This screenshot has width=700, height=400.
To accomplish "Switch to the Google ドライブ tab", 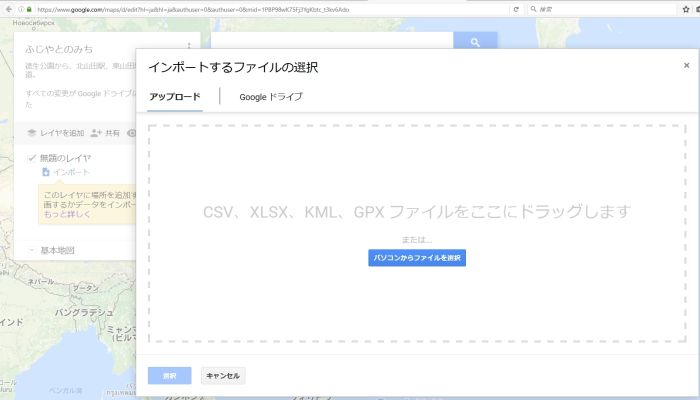I will tap(271, 97).
